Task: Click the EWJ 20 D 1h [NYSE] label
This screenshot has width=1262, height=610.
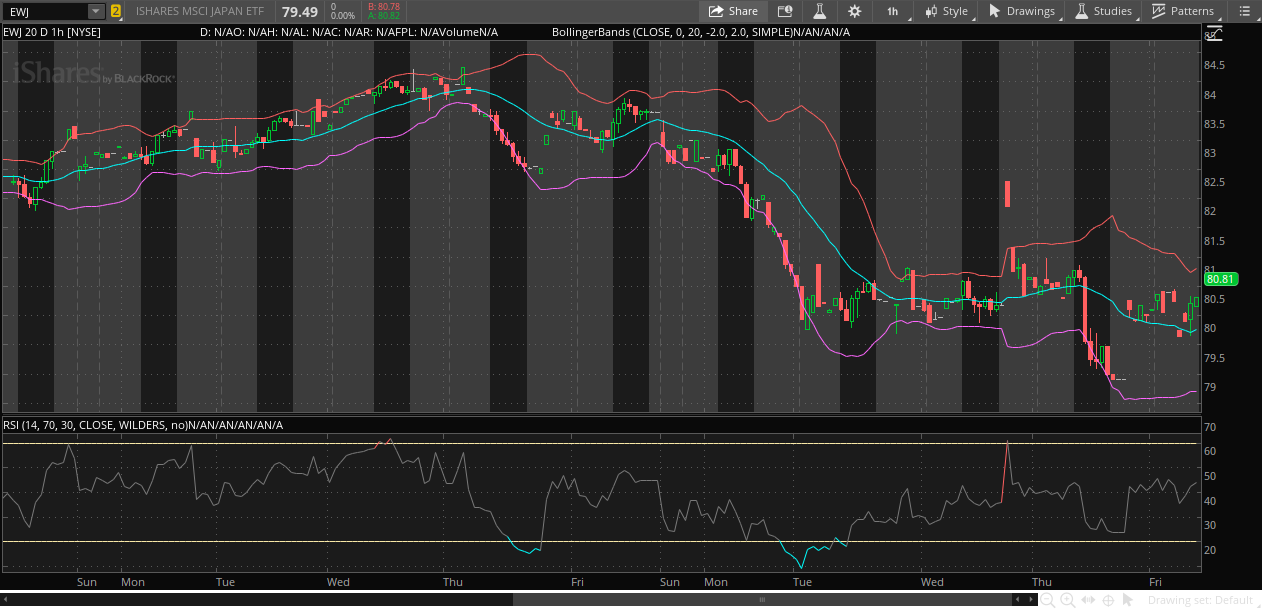Action: pyautogui.click(x=53, y=32)
